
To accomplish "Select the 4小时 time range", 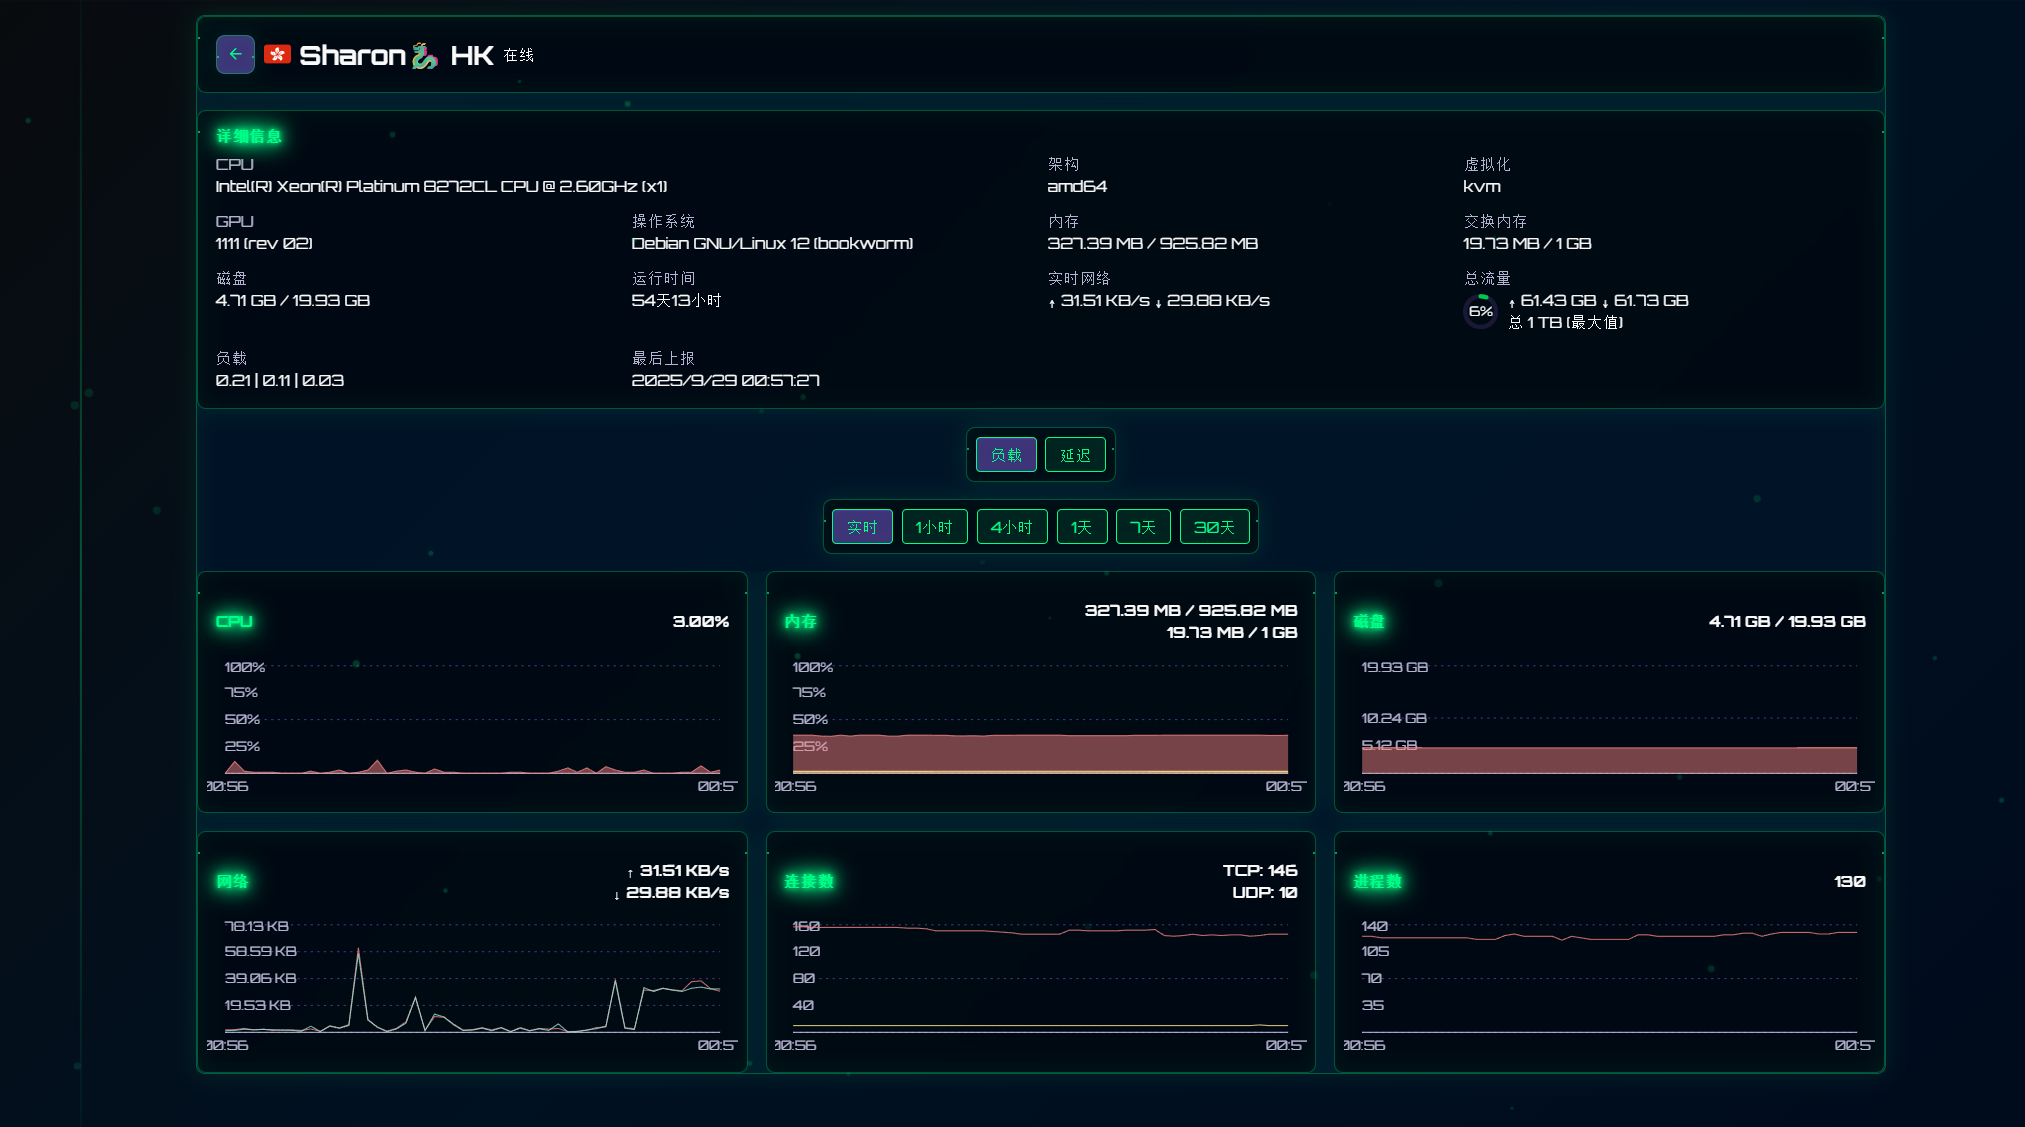I will [1011, 527].
